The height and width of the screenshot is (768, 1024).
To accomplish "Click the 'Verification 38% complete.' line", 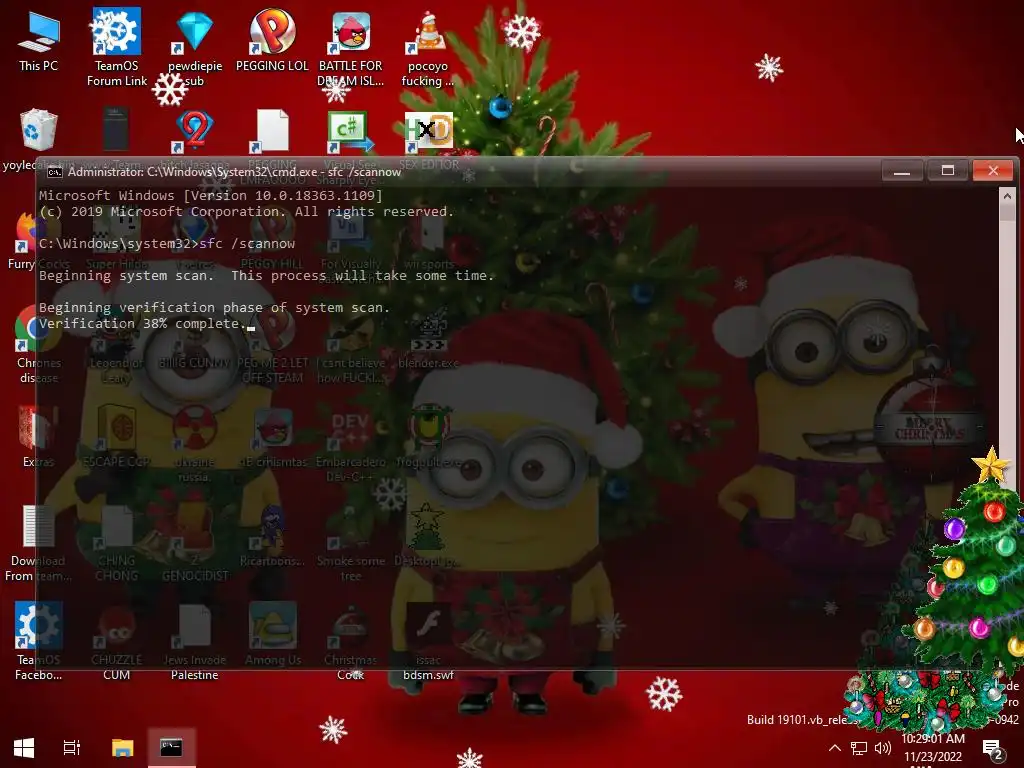I will tap(142, 323).
